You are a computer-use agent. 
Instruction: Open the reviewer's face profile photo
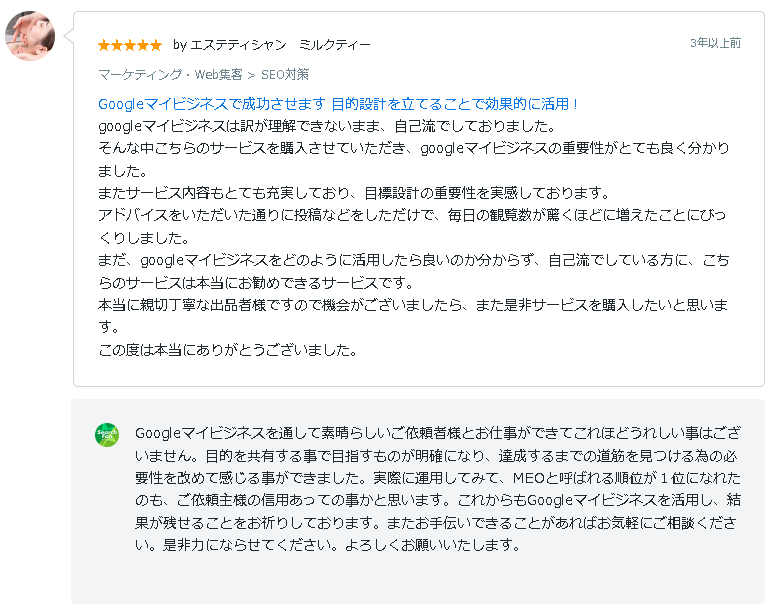[x=30, y=36]
